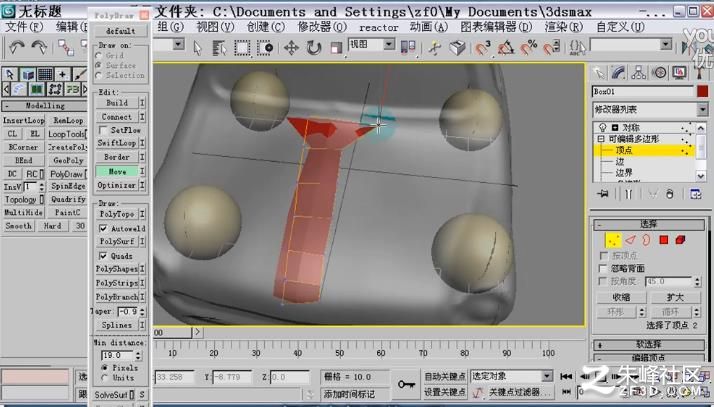
Task: Expand the 软选择 rollout
Action: [649, 345]
